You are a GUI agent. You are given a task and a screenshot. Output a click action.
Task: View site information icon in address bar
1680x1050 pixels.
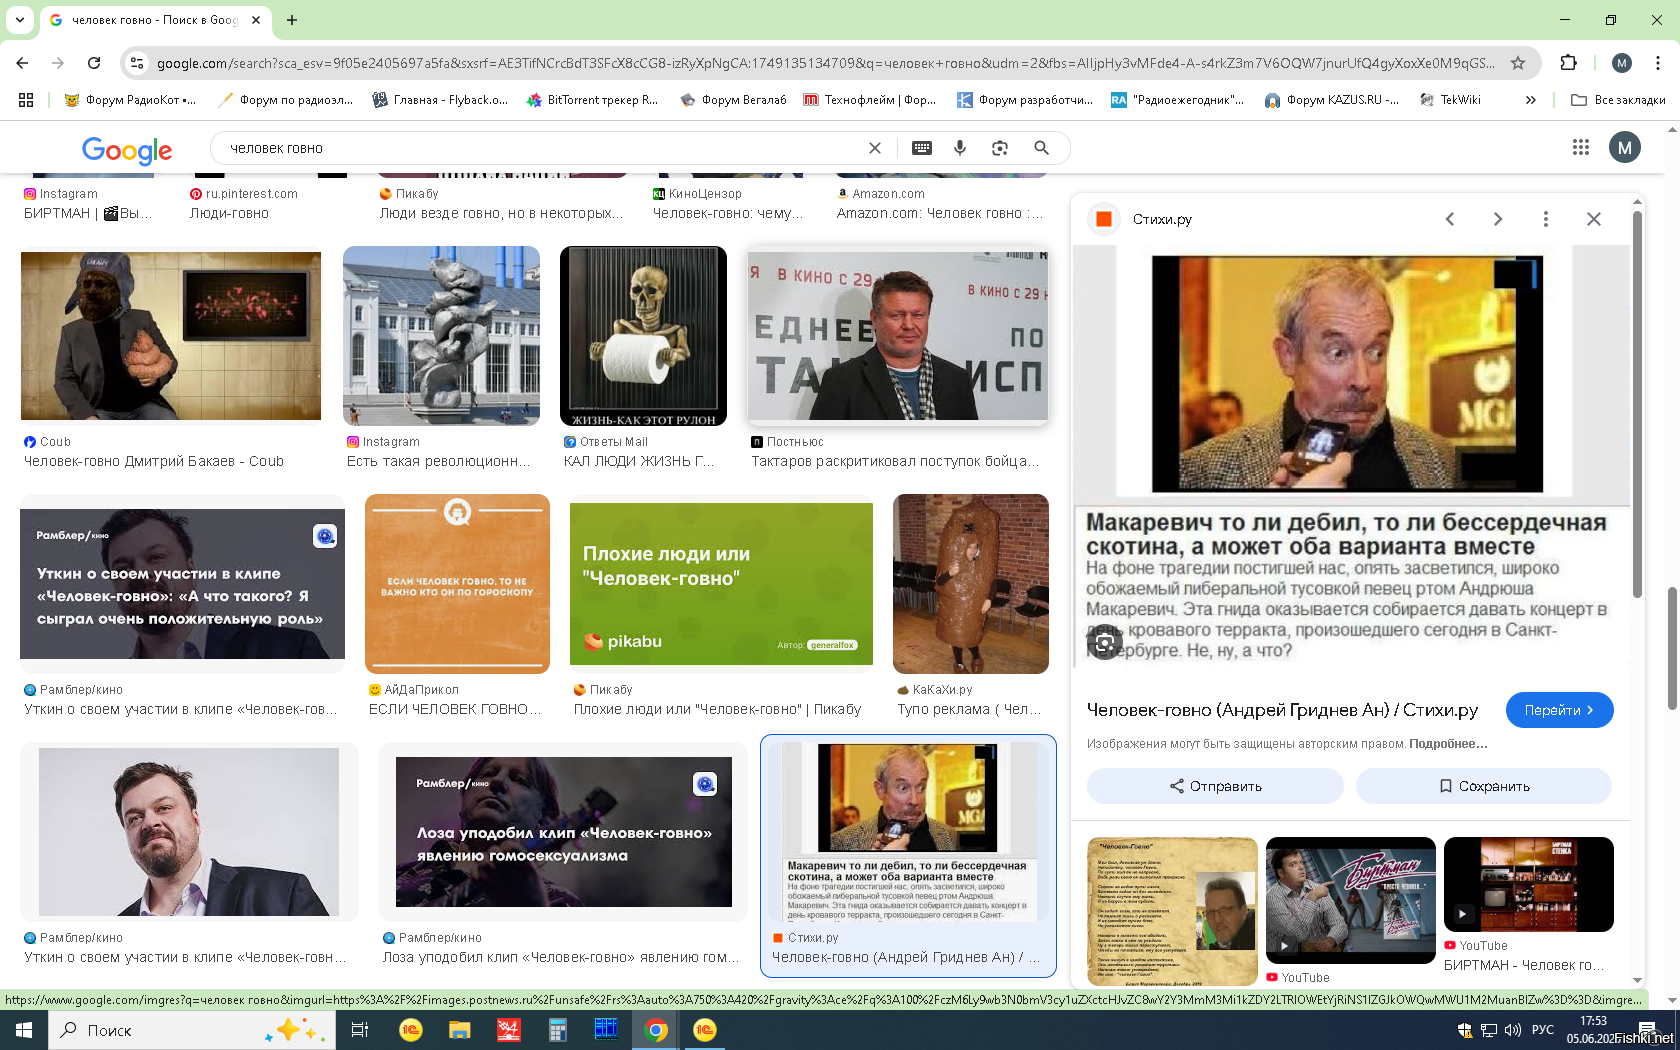(138, 63)
